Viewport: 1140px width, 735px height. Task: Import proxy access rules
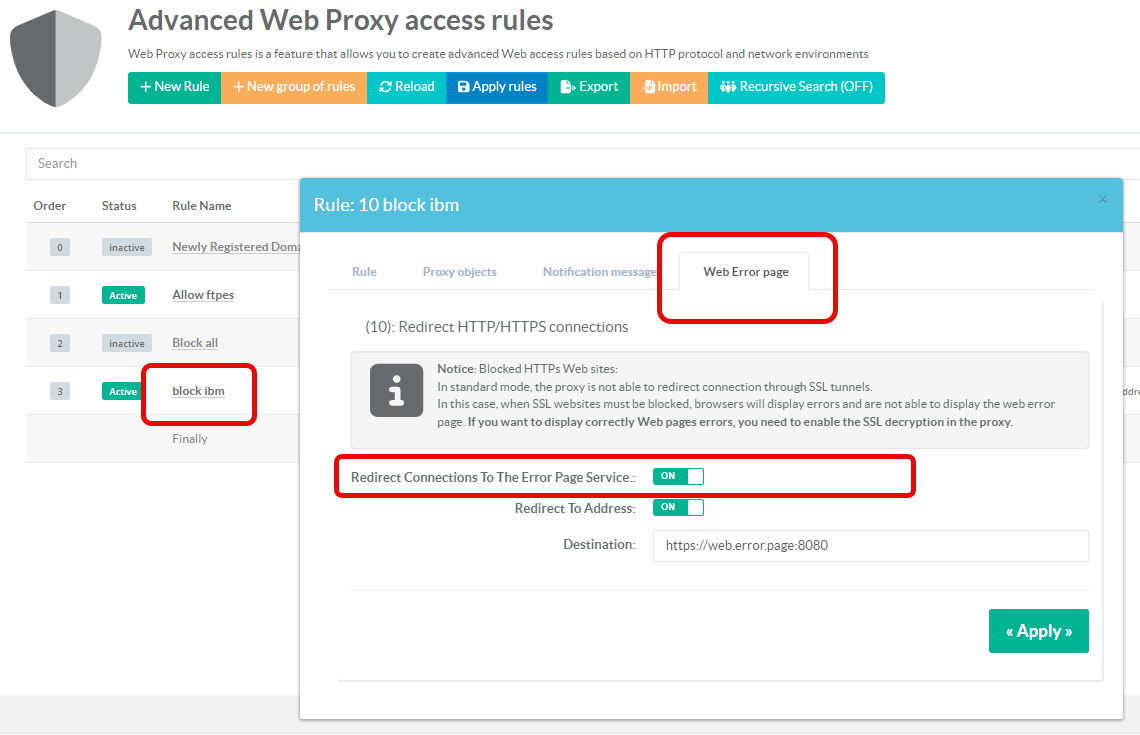coord(669,87)
